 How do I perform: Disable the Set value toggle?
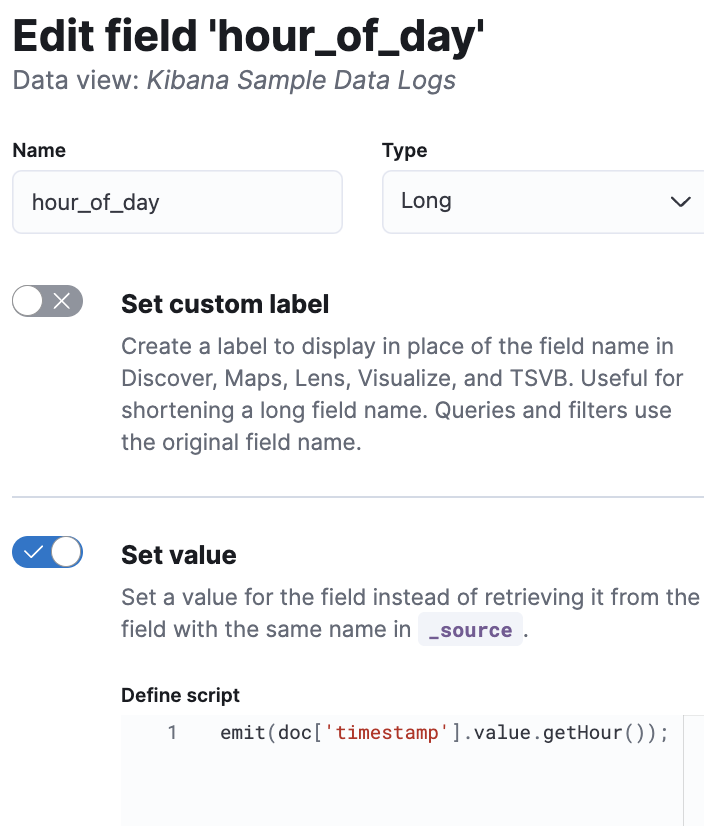coord(47,551)
